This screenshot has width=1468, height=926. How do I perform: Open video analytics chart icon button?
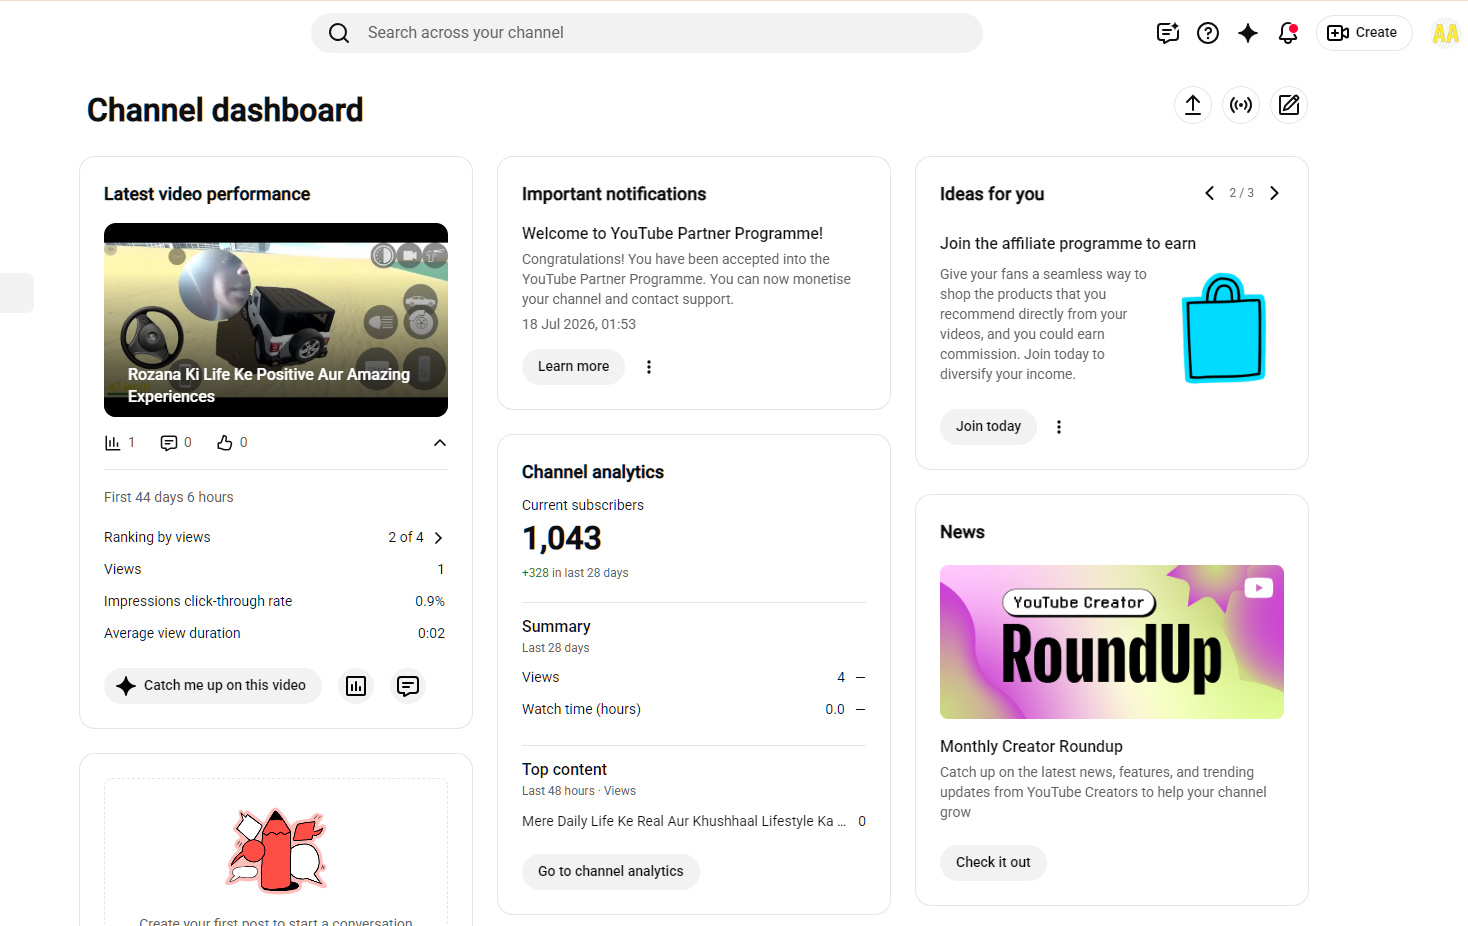[x=356, y=686]
